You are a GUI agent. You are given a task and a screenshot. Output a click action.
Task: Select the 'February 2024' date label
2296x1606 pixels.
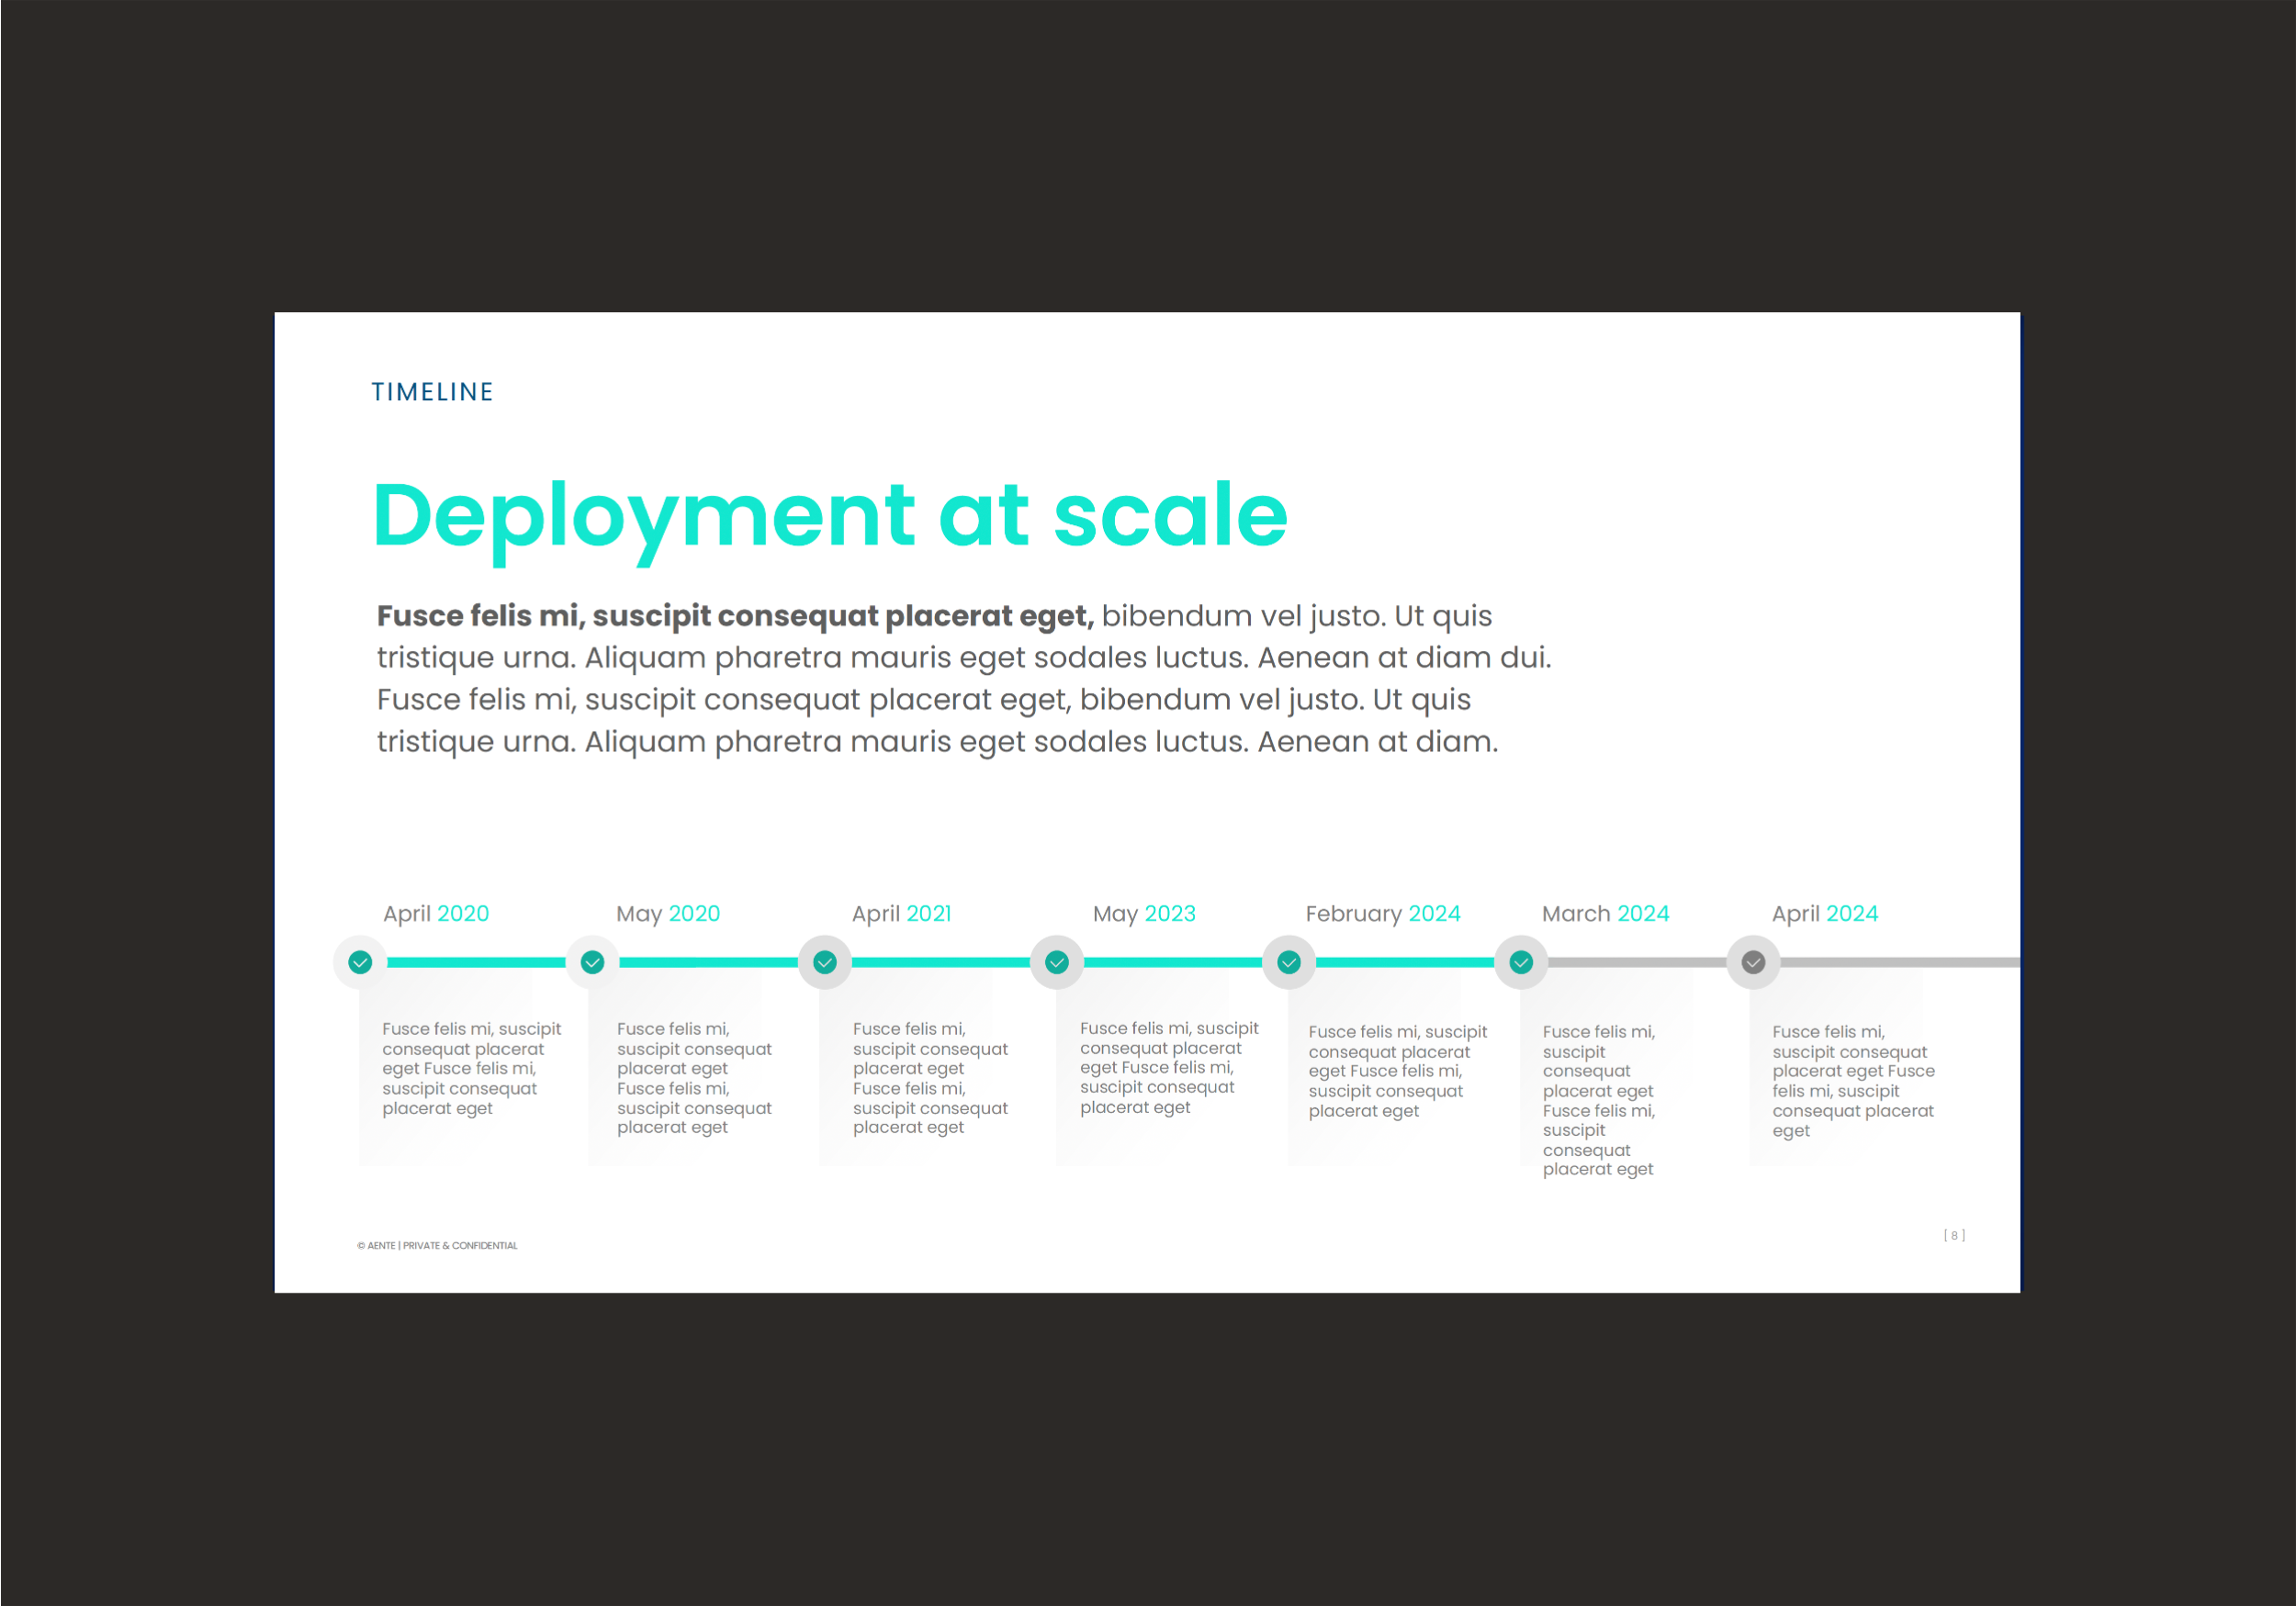1382,913
